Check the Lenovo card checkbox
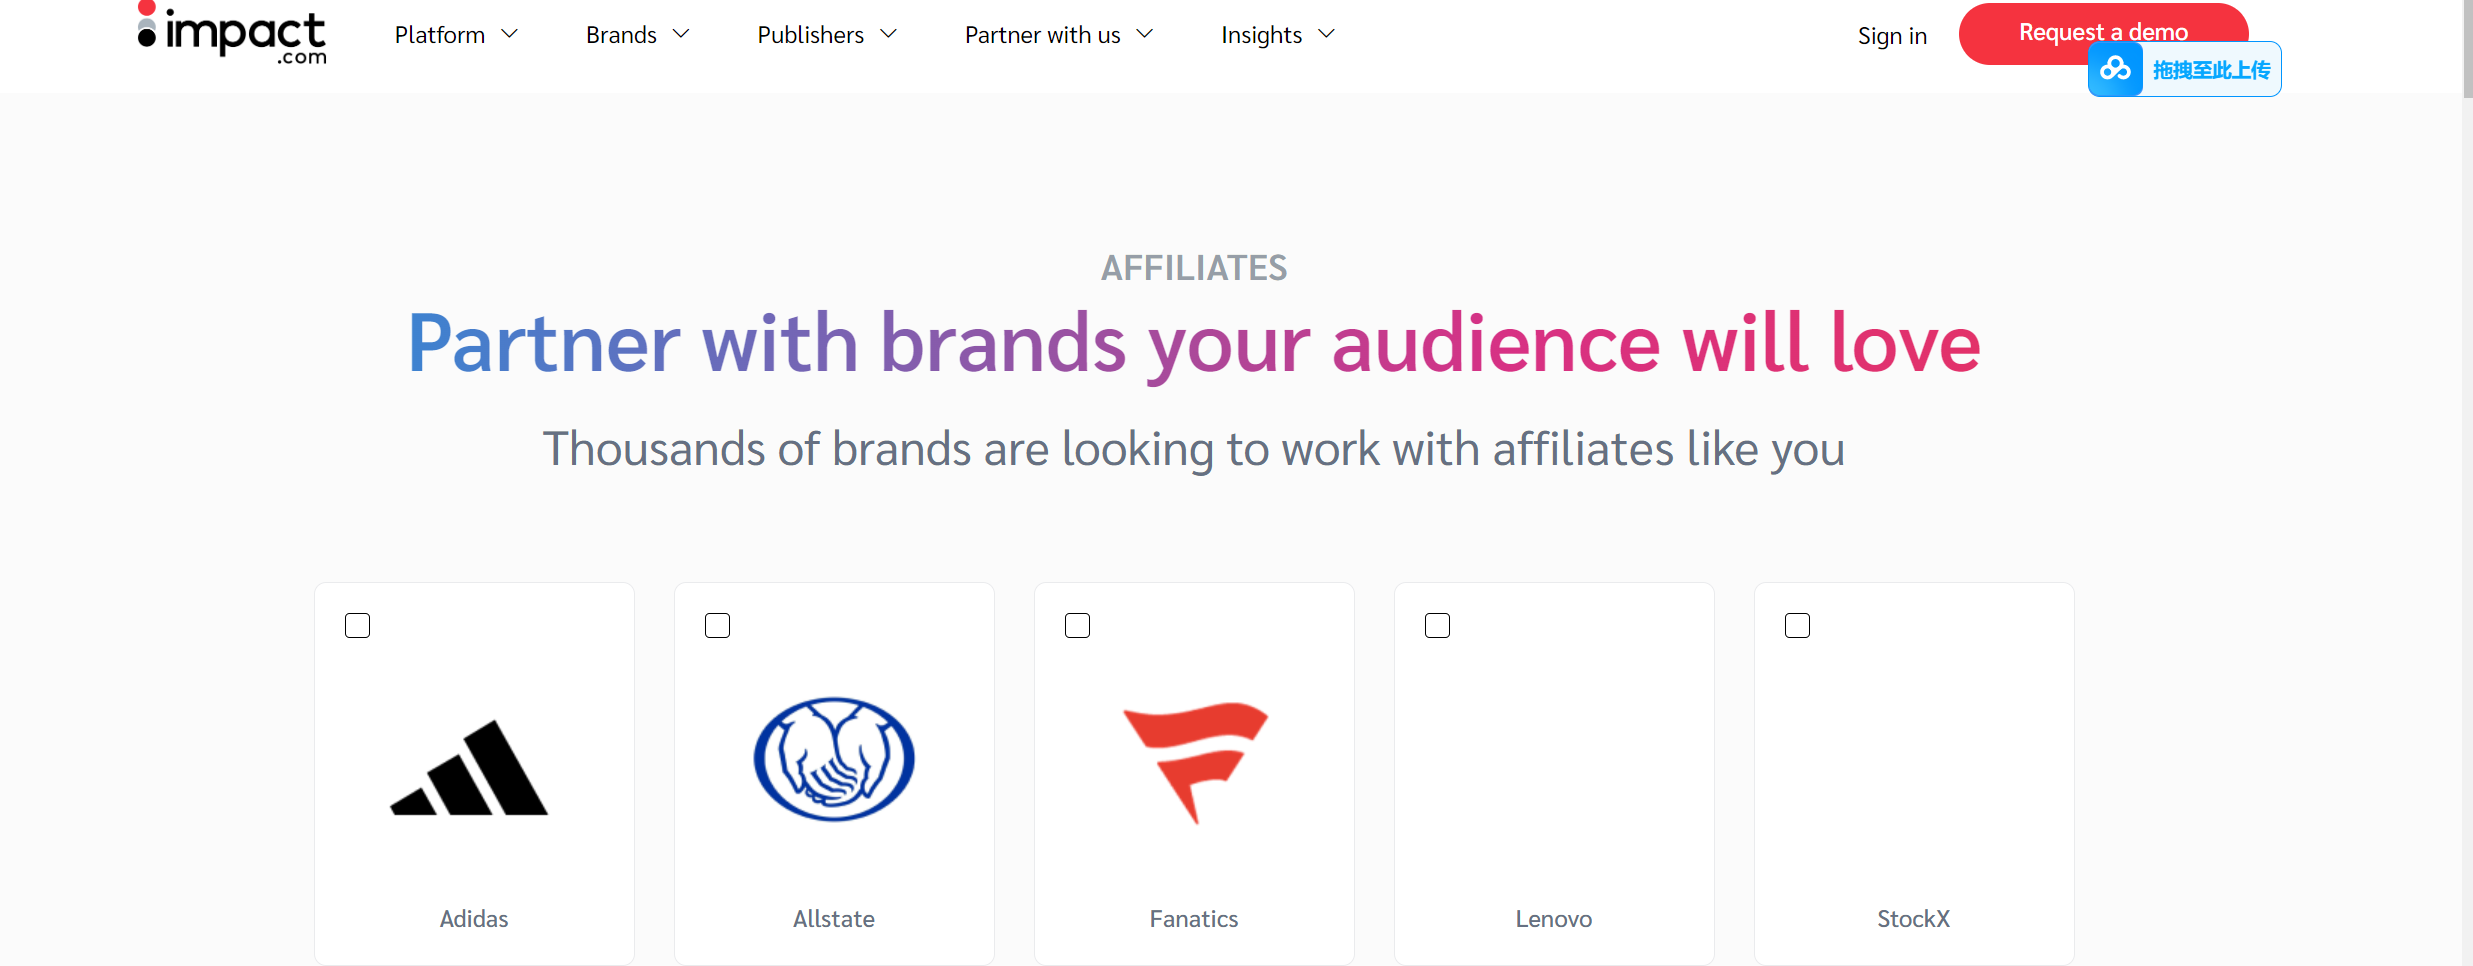The height and width of the screenshot is (966, 2473). tap(1437, 626)
